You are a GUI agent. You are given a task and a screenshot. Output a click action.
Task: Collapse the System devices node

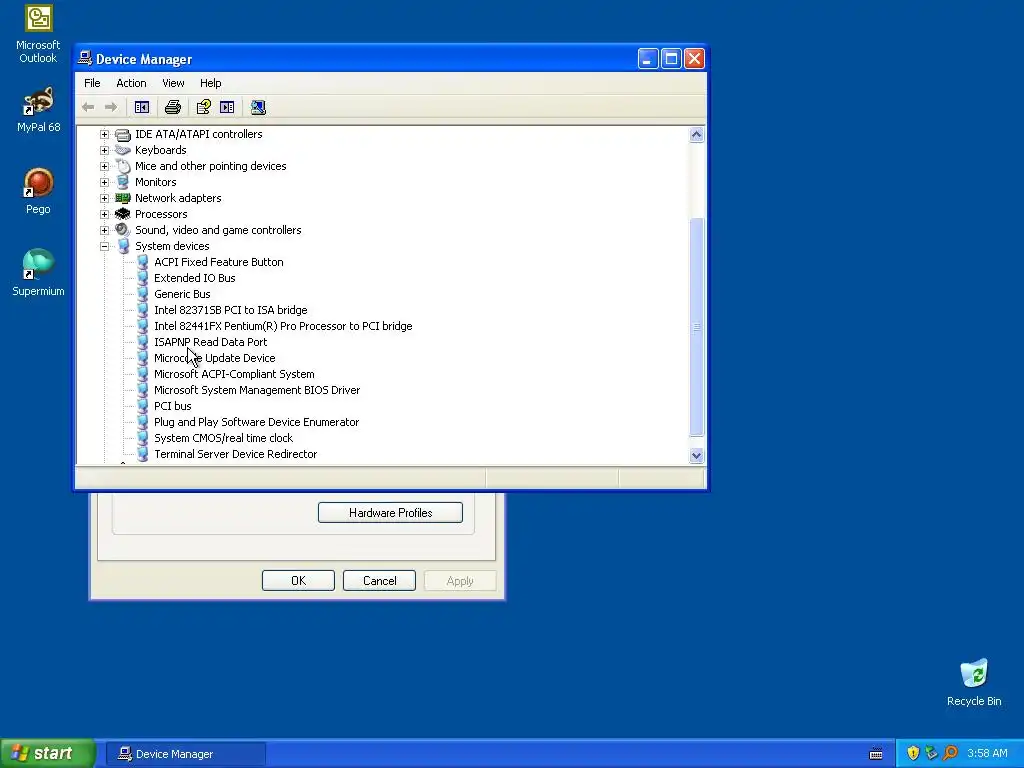(104, 246)
